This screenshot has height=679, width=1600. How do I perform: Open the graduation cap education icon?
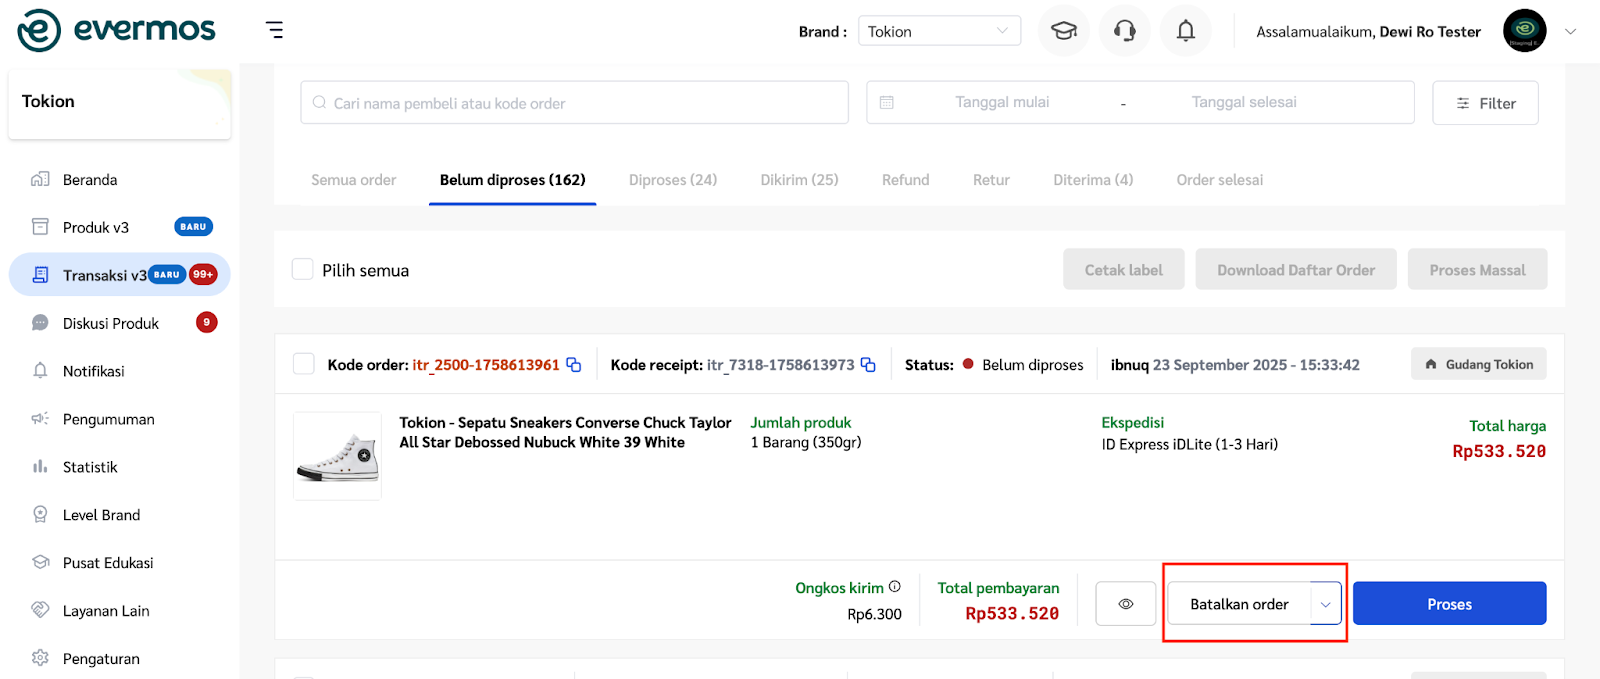click(1064, 31)
